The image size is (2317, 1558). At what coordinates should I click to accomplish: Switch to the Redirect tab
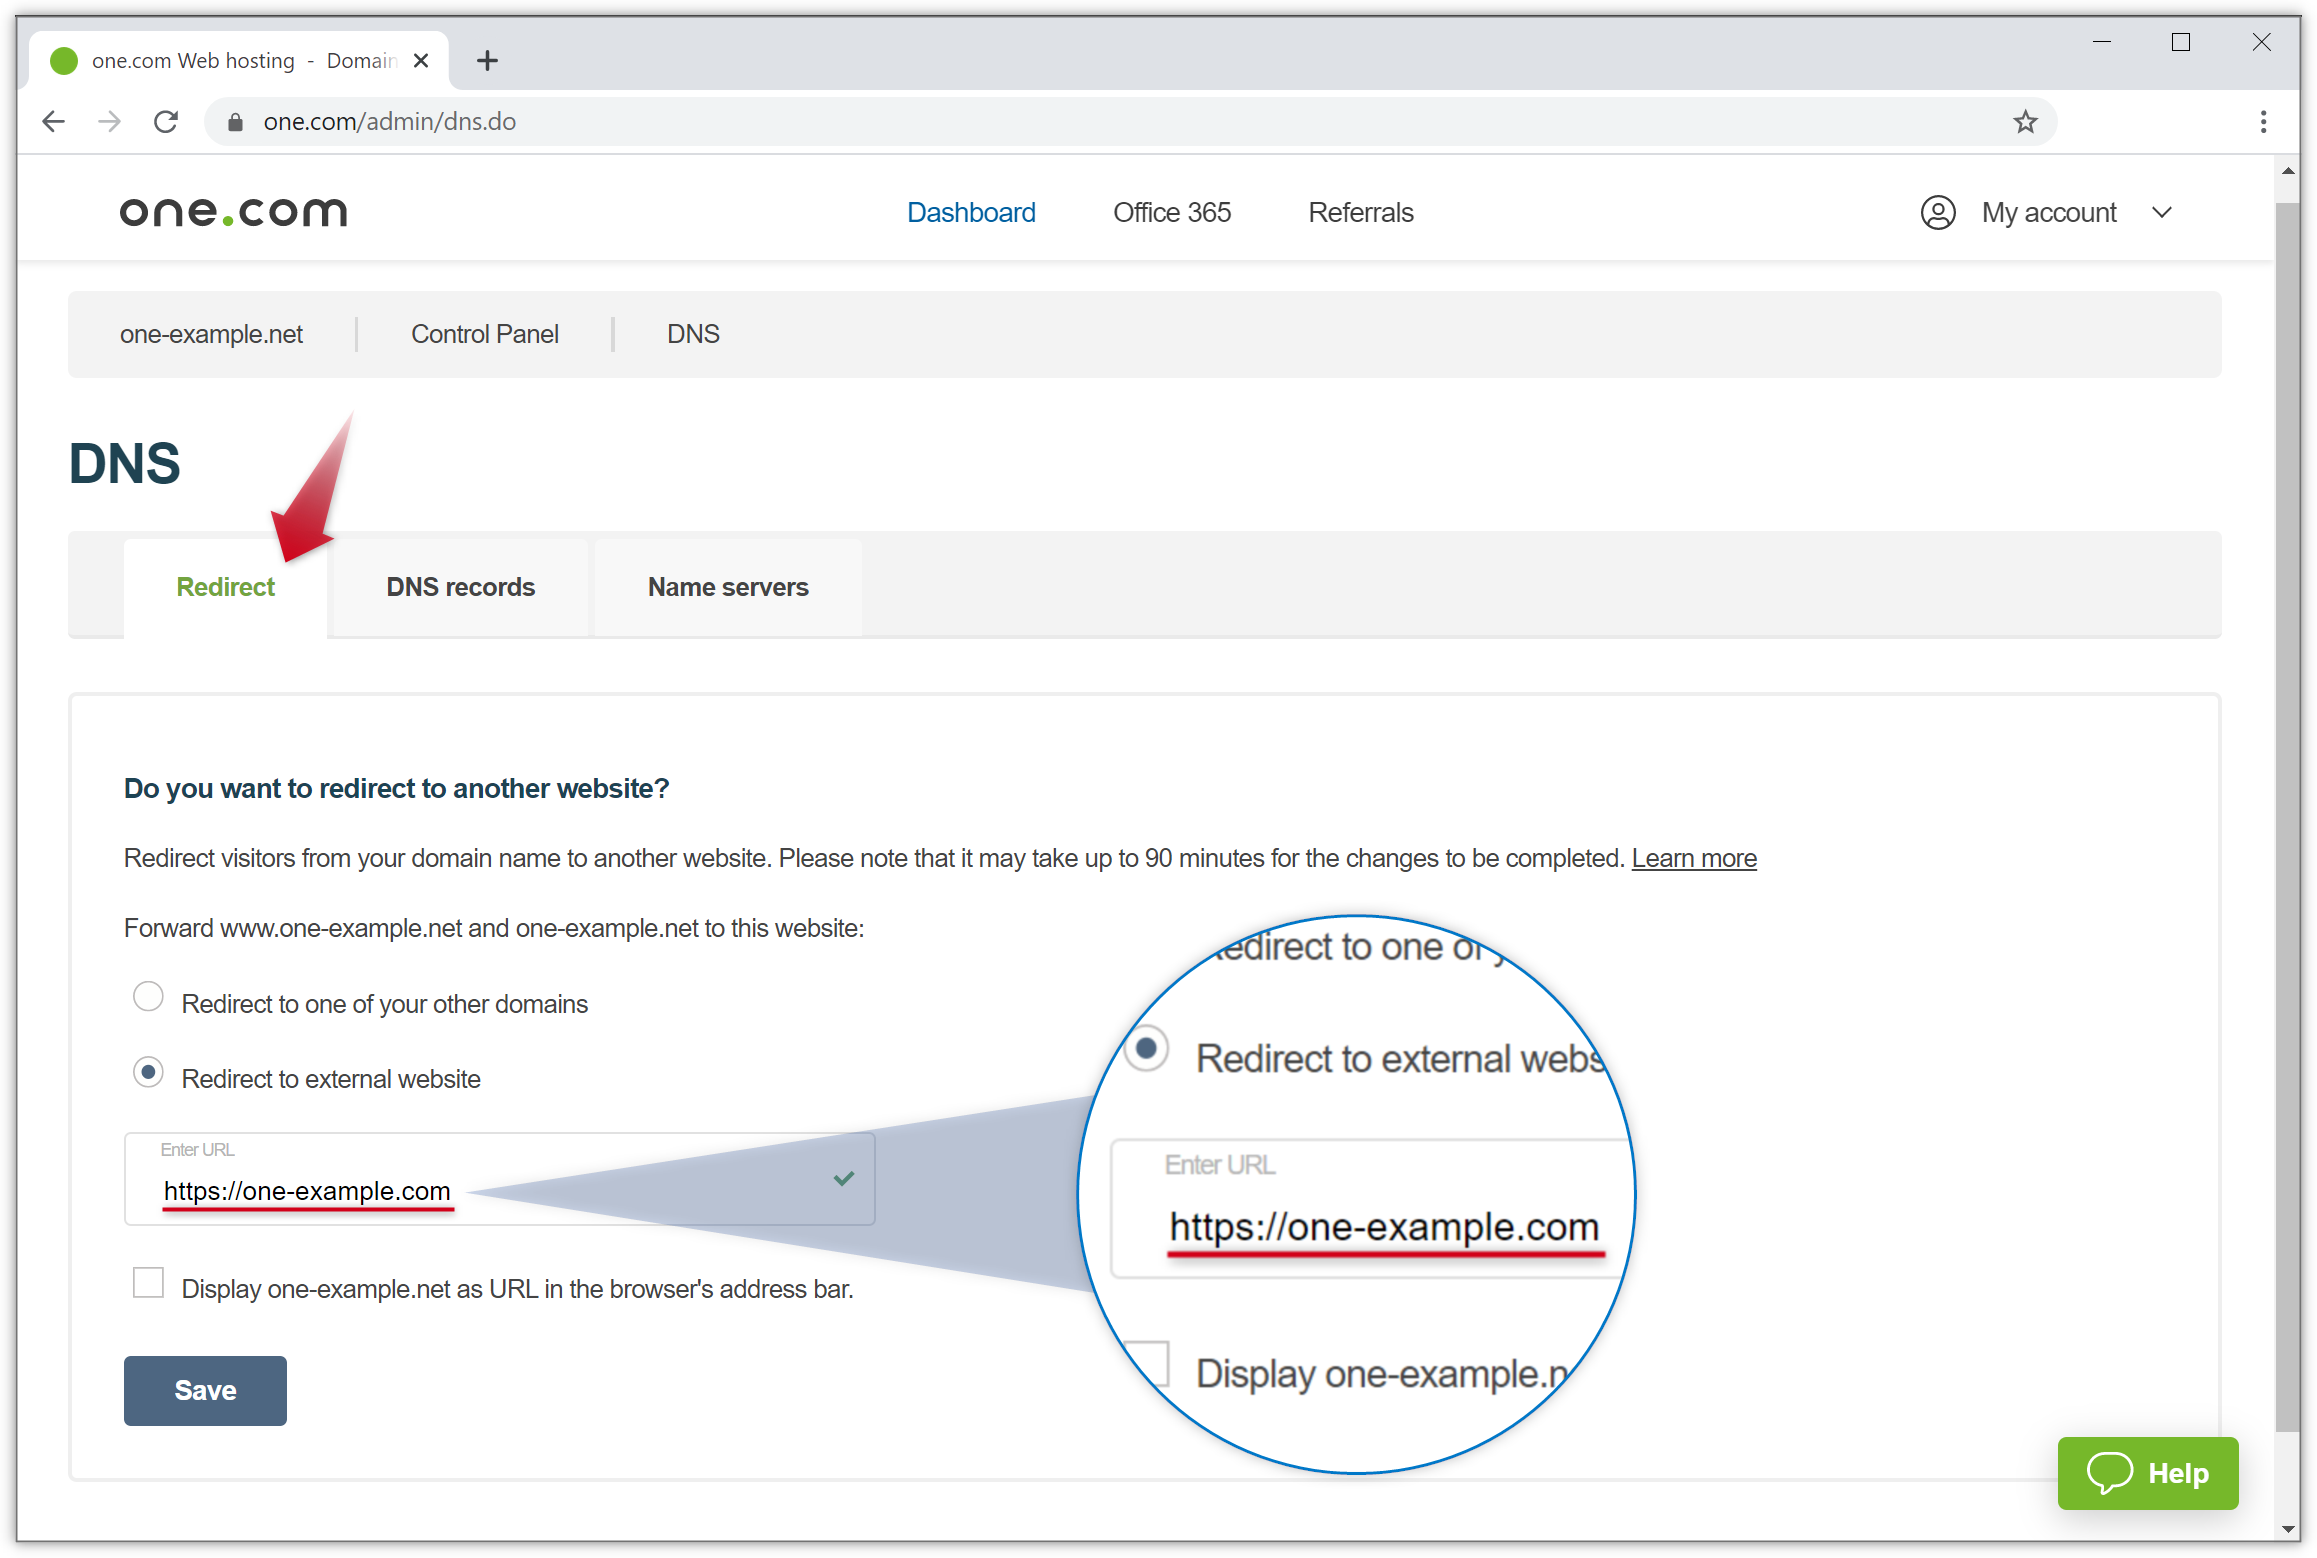click(x=226, y=588)
